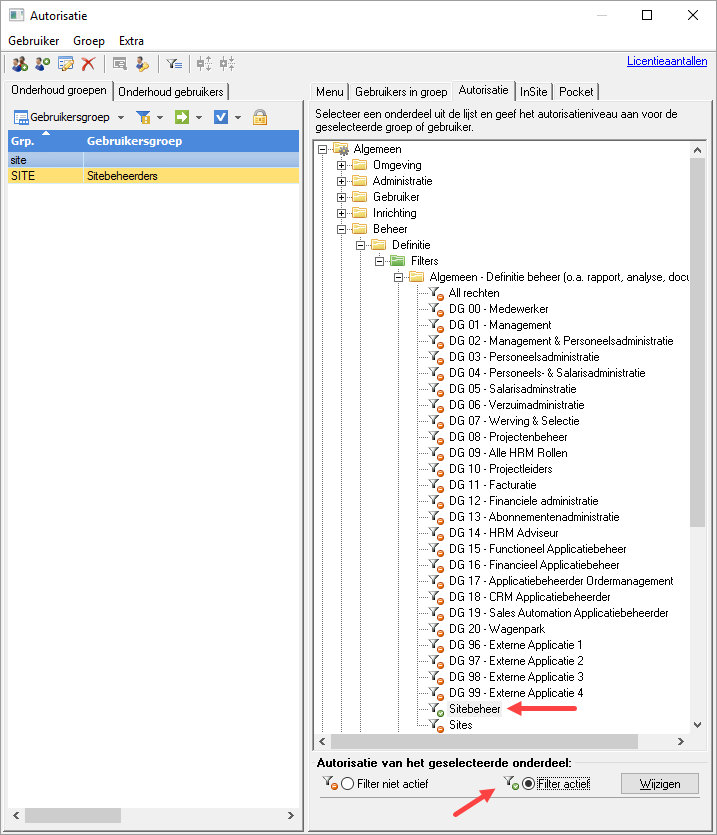Screen dimensions: 717x835
Task: Switch to the Onderhoud gebruikers tab
Action: point(170,92)
